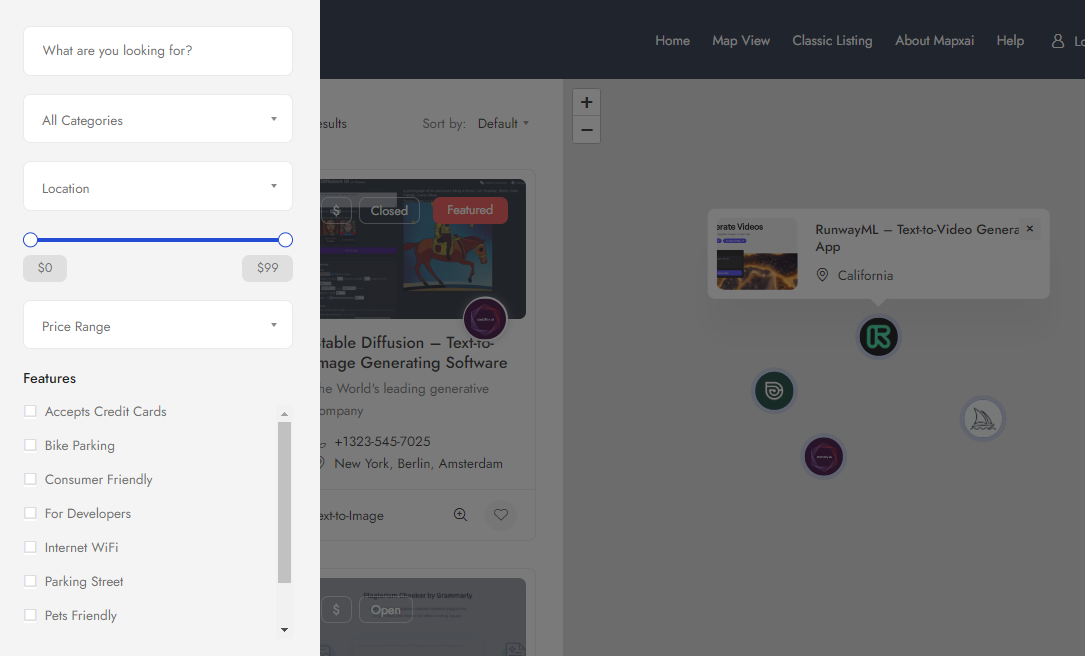Check the Parking Street option
Viewport: 1085px width, 656px height.
coord(30,581)
